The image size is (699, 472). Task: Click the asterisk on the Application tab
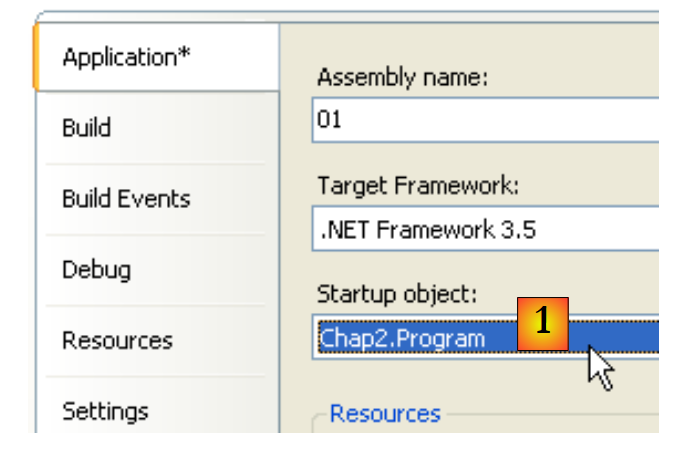[183, 54]
